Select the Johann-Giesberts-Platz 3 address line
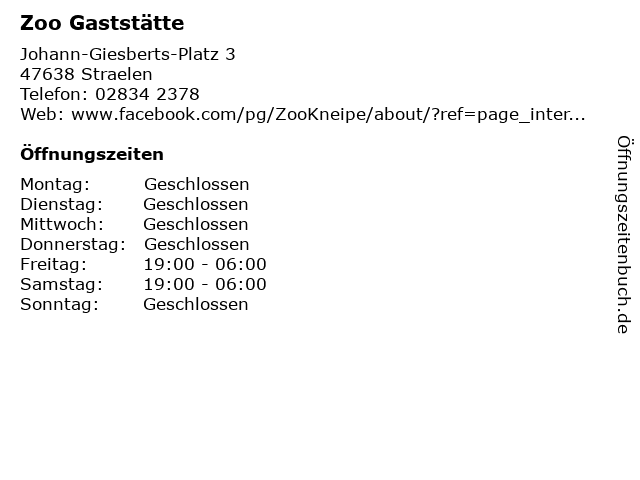Image resolution: width=640 pixels, height=480 pixels. click(x=128, y=54)
